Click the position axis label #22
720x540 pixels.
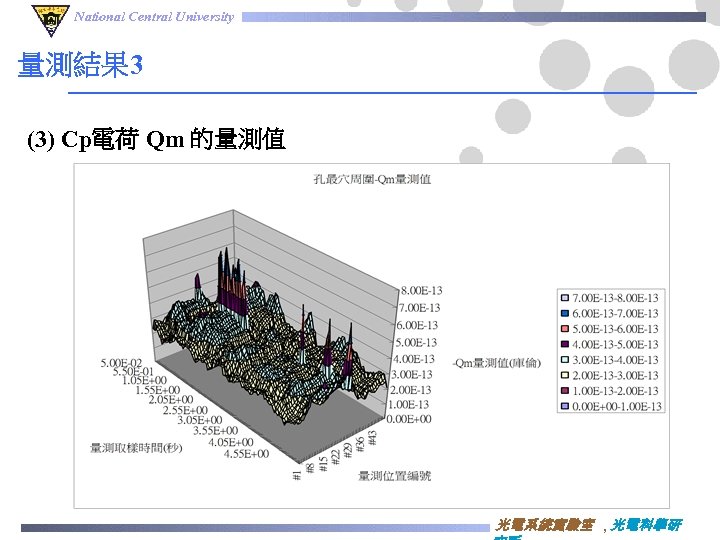coord(336,456)
